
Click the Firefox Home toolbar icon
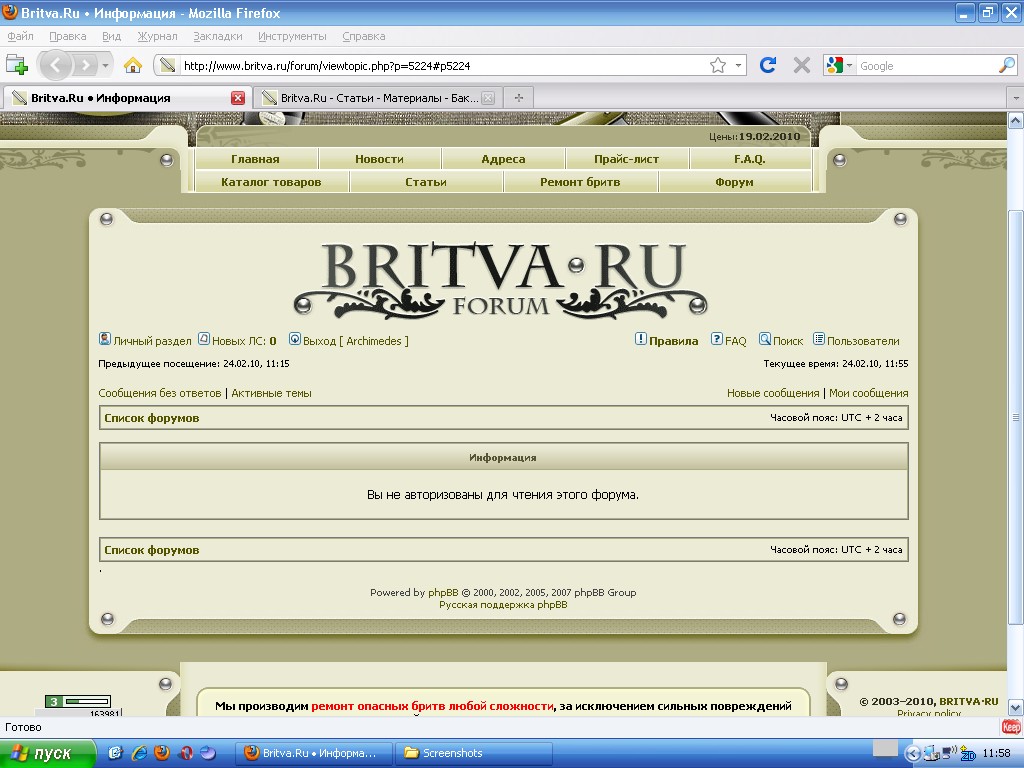click(x=132, y=66)
